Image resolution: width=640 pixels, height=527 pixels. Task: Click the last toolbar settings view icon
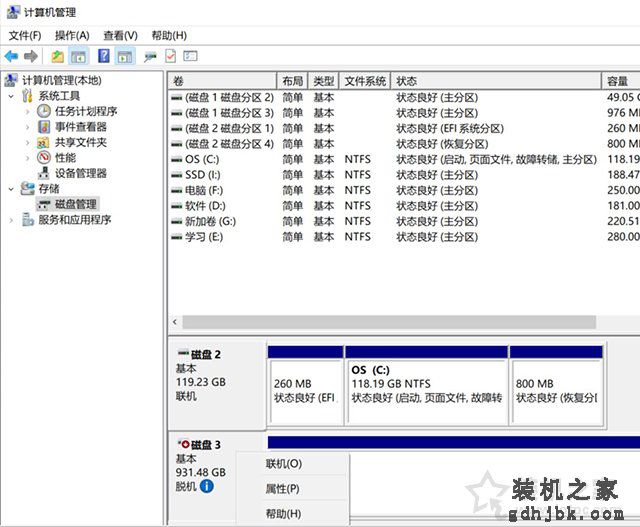191,56
